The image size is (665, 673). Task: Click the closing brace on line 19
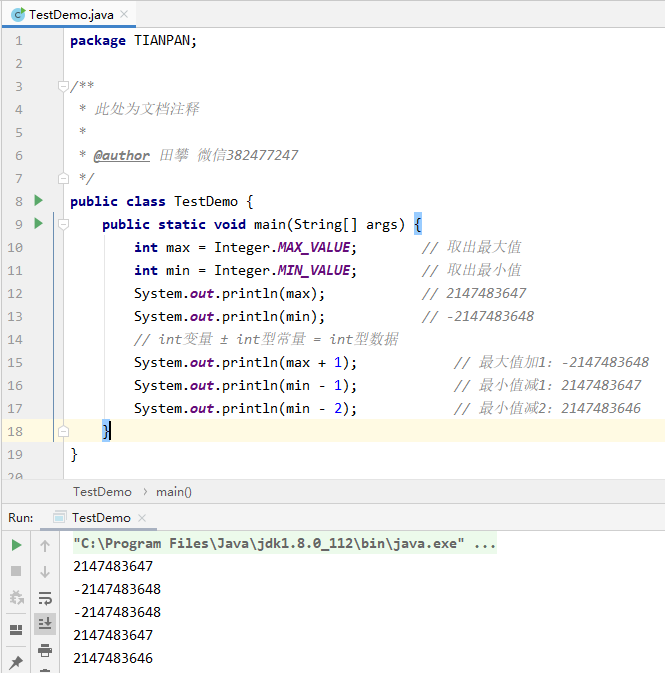[74, 454]
